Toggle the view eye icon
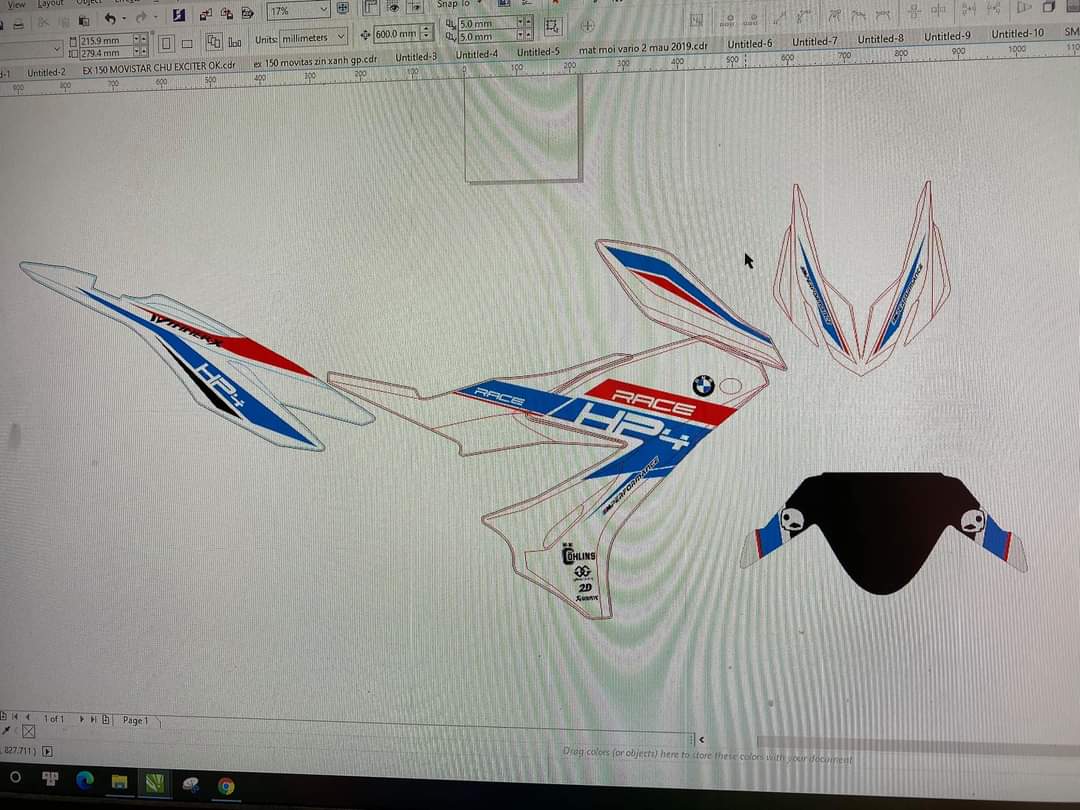The width and height of the screenshot is (1080, 810). point(393,8)
